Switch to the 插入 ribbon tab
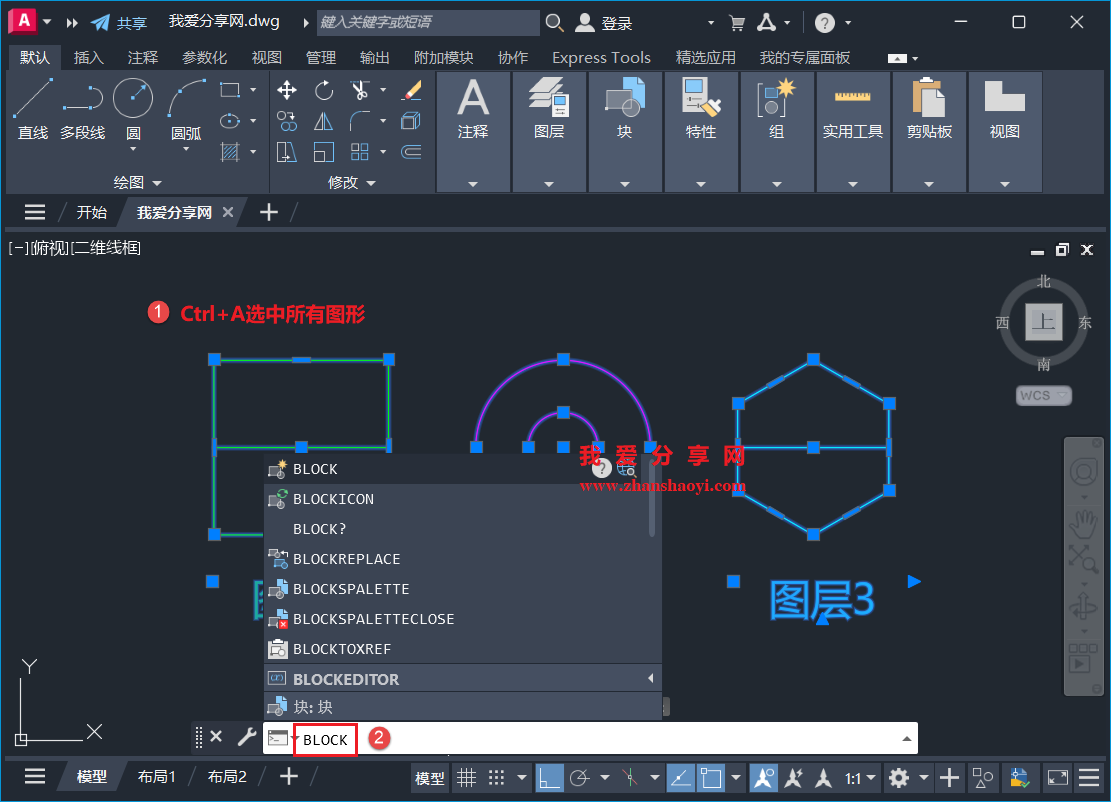This screenshot has width=1111, height=802. (x=89, y=57)
